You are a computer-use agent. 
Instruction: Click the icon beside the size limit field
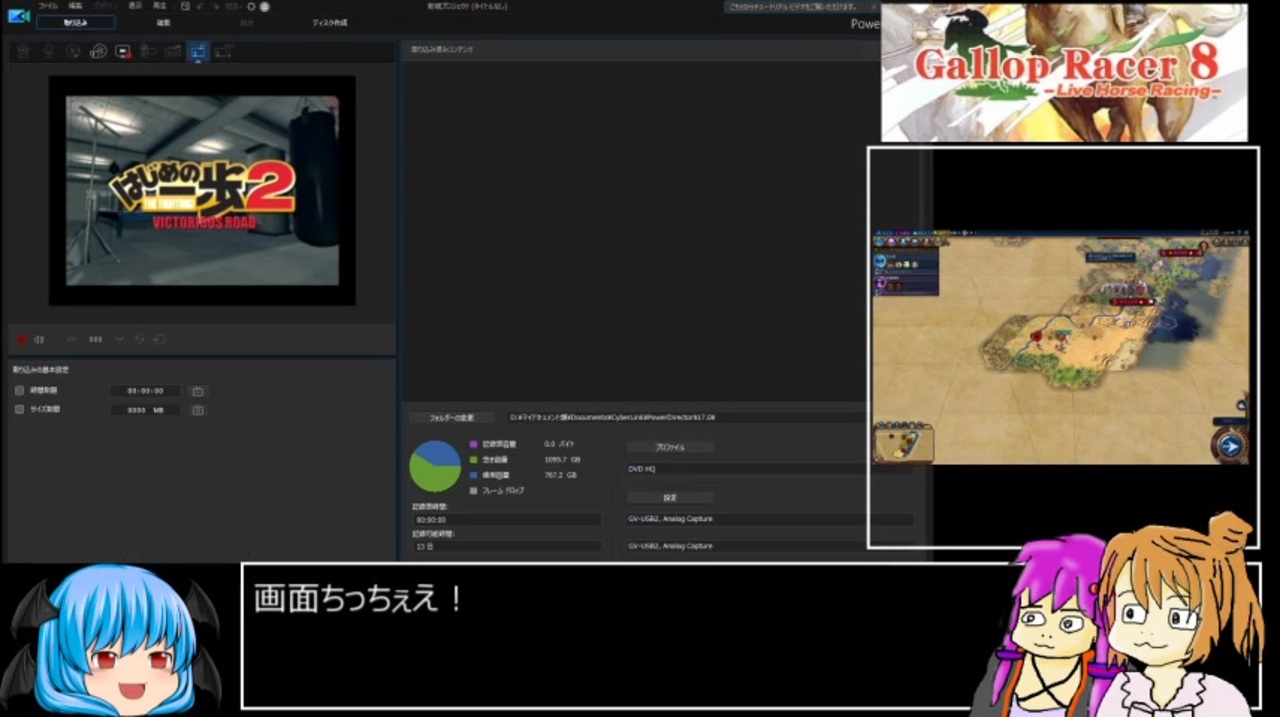(198, 410)
